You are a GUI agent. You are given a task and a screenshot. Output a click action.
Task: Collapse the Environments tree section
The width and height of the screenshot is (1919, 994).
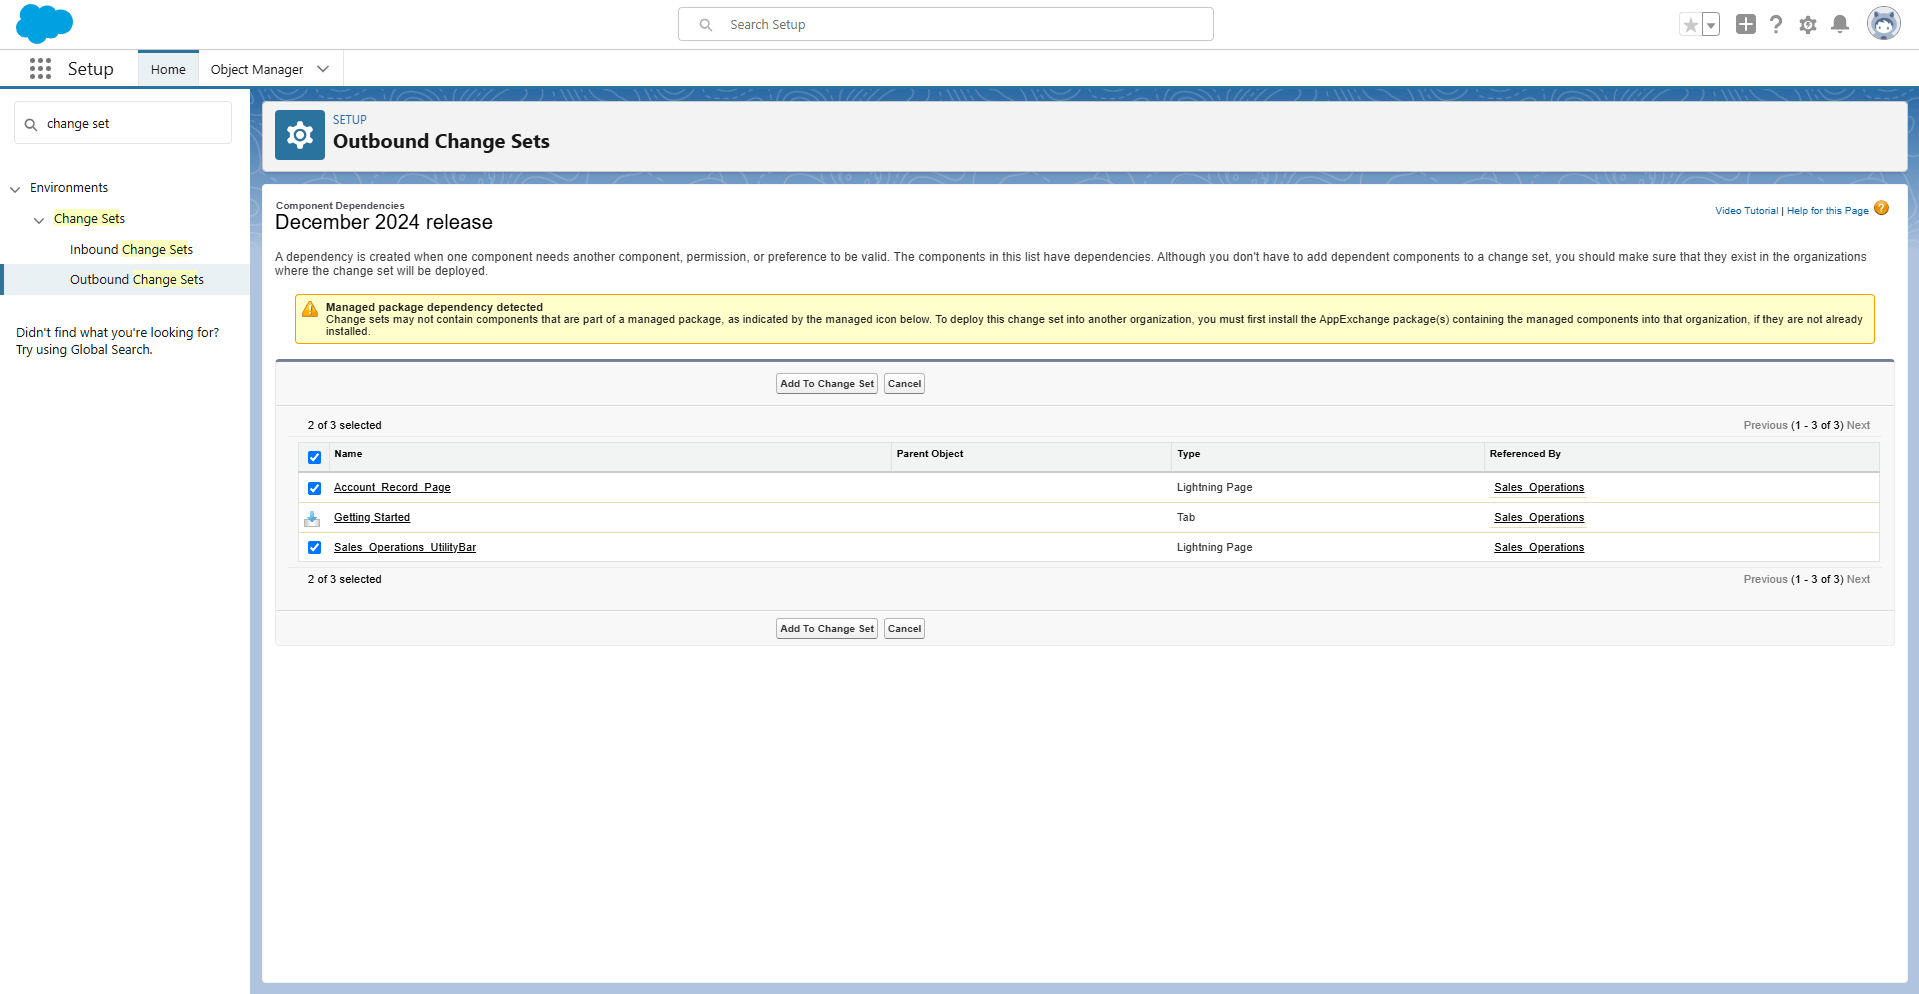click(15, 189)
